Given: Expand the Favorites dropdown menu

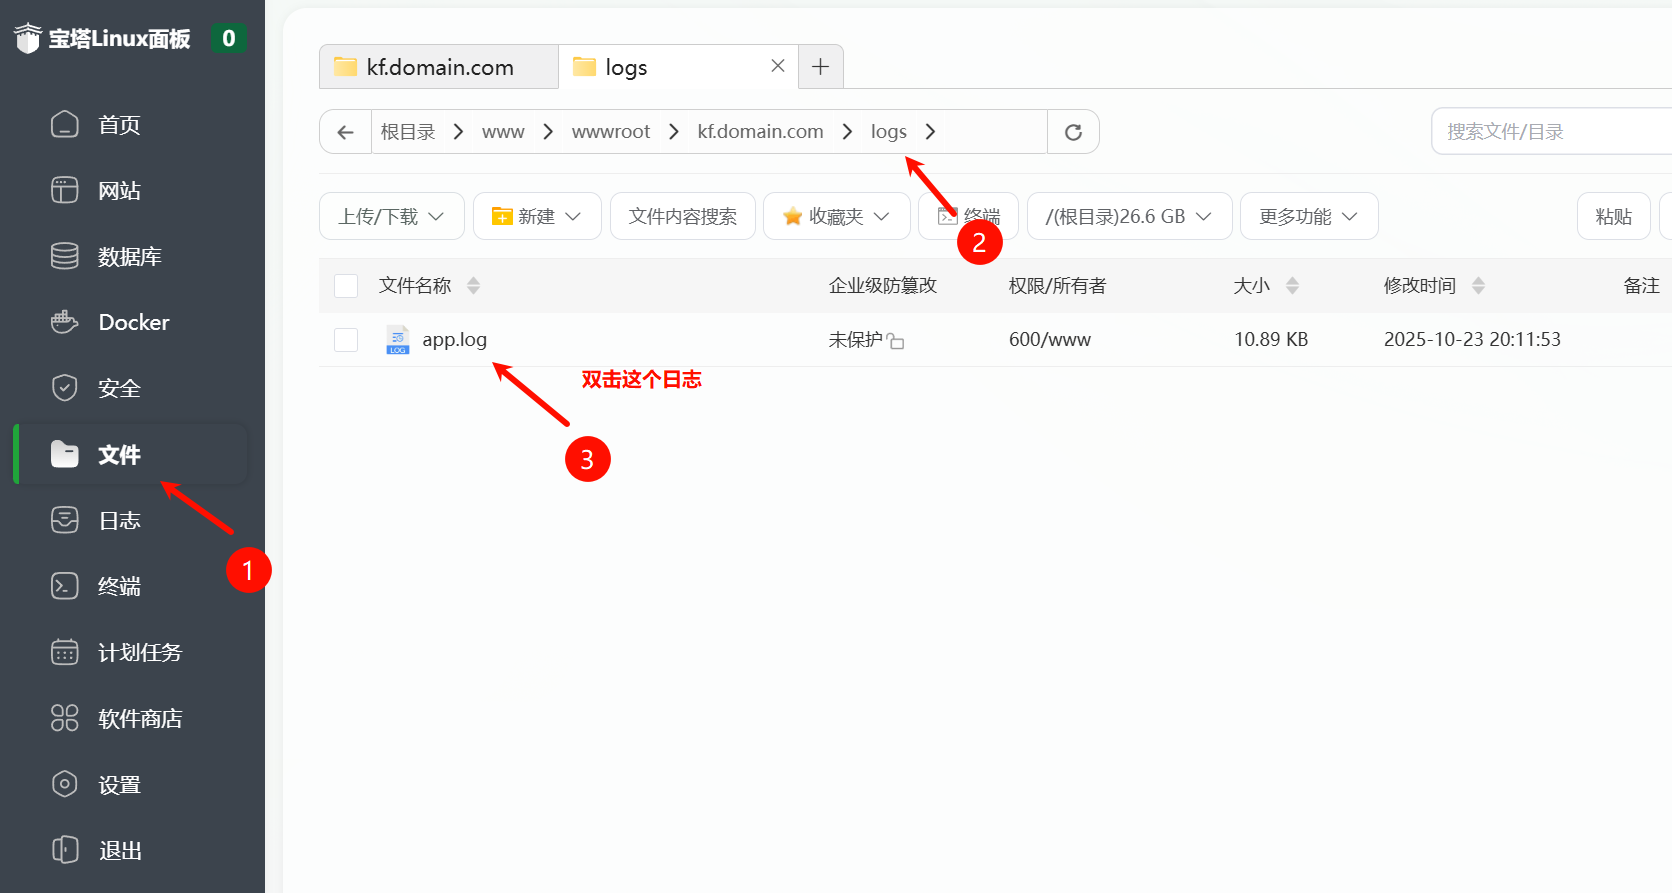Looking at the screenshot, I should click(x=836, y=216).
